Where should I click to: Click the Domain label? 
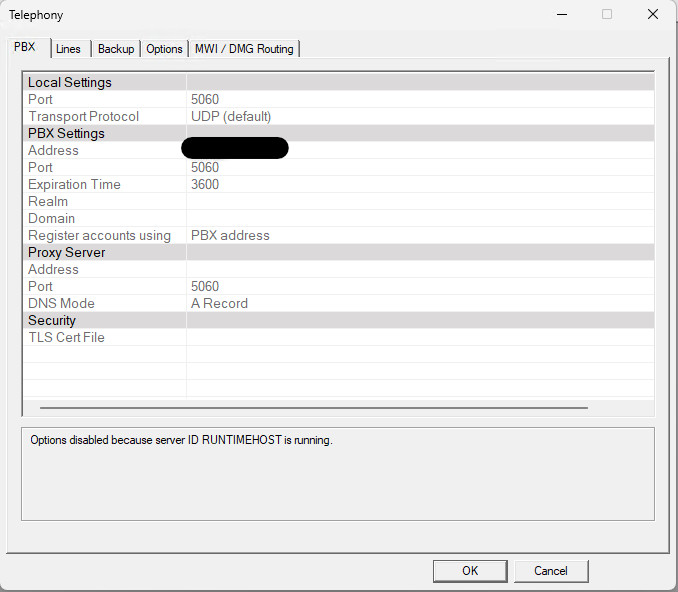51,218
